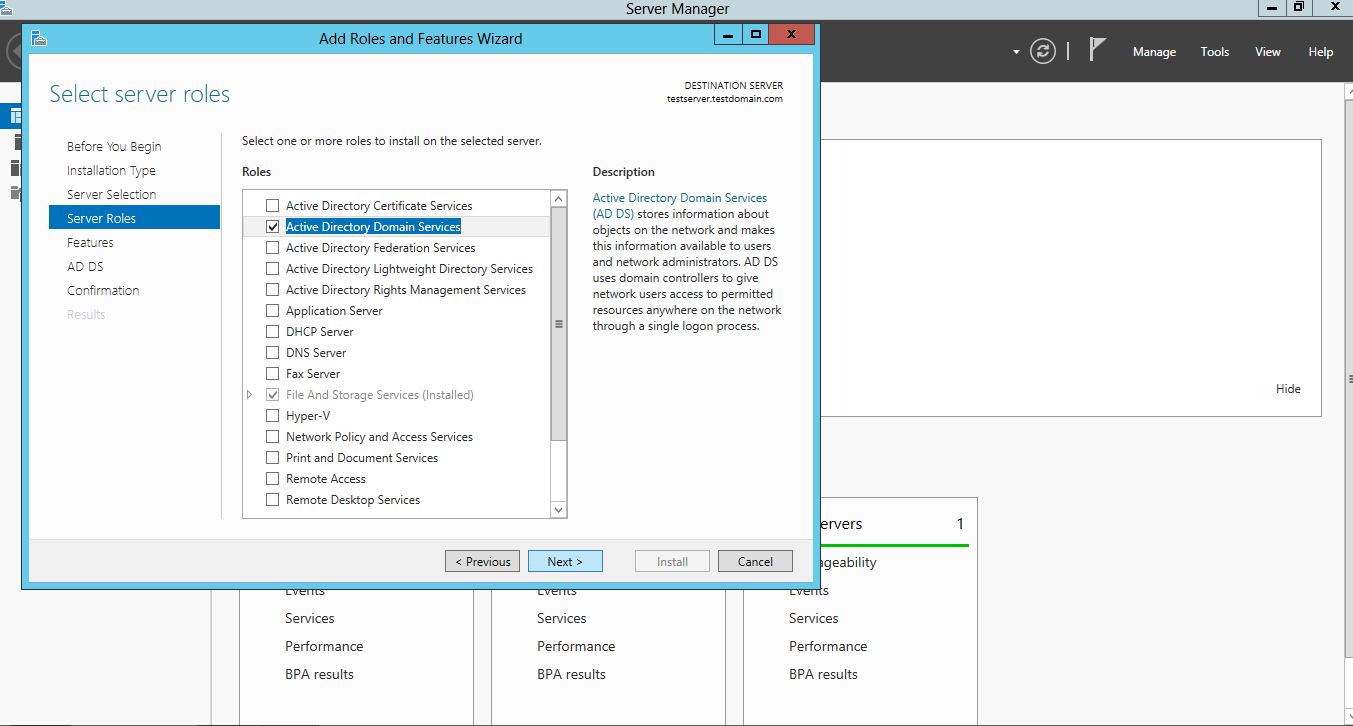Enable the Application Server role checkbox
This screenshot has height=726, width=1353.
[272, 311]
